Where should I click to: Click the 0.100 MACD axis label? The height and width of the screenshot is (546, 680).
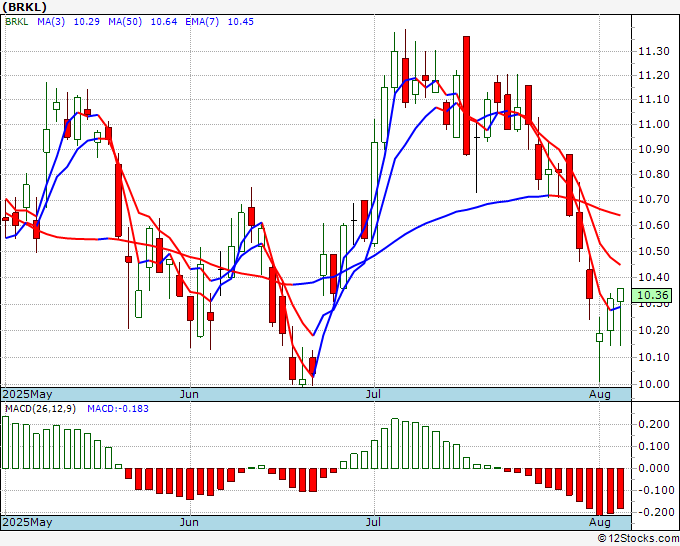654,446
